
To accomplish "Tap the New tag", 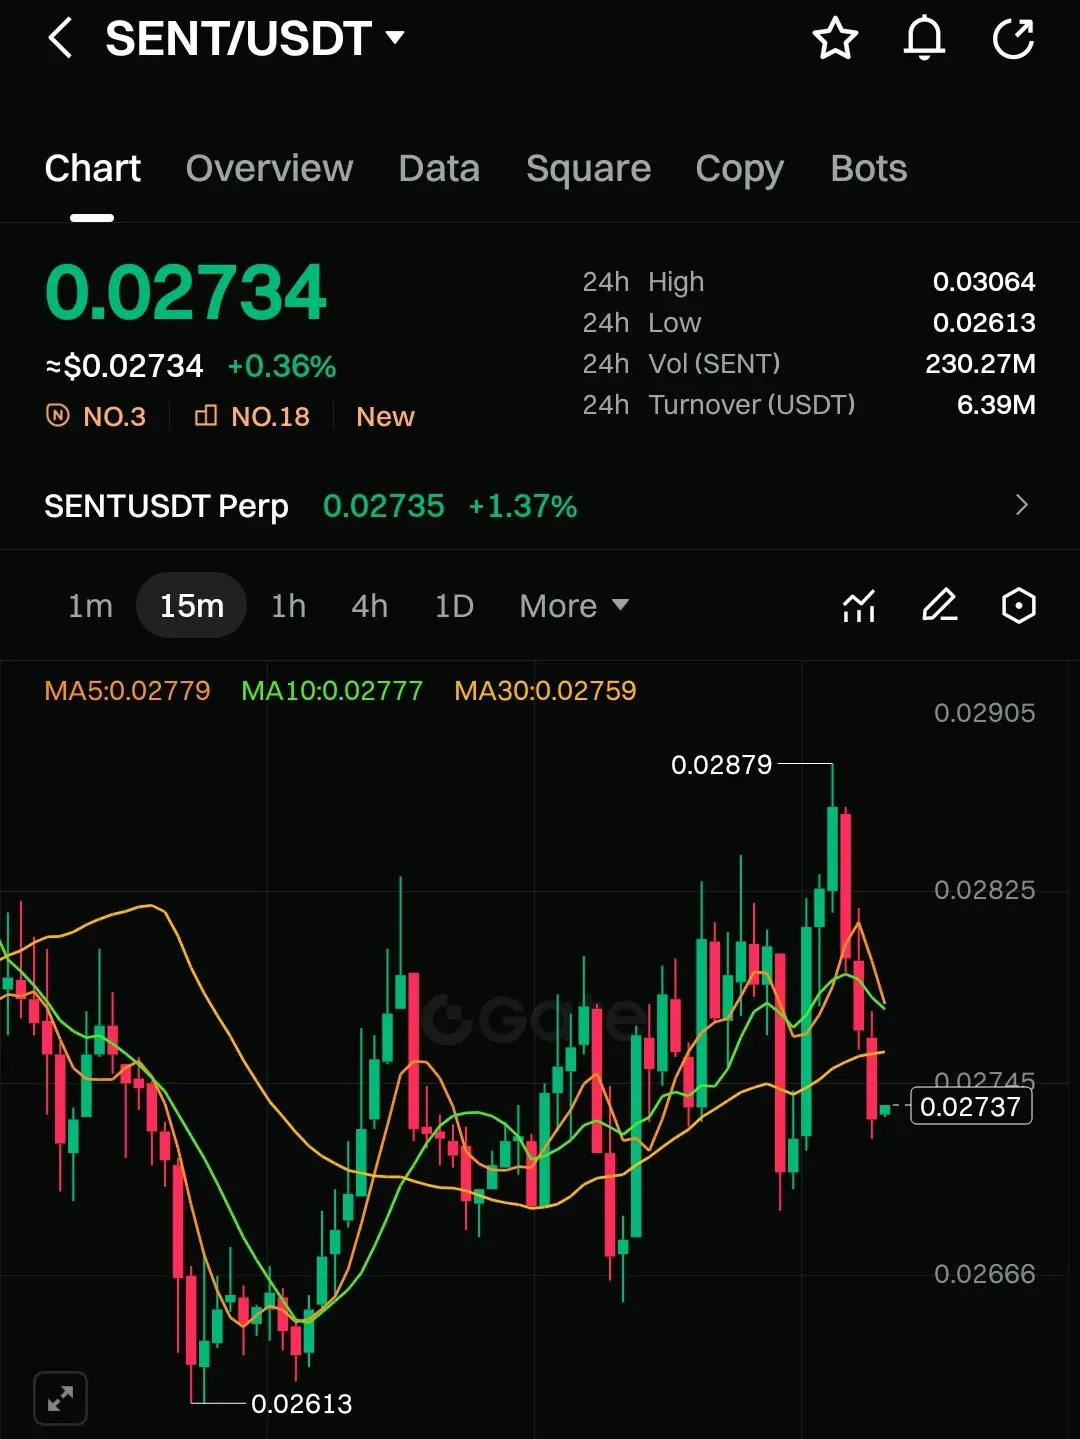I will tap(385, 416).
